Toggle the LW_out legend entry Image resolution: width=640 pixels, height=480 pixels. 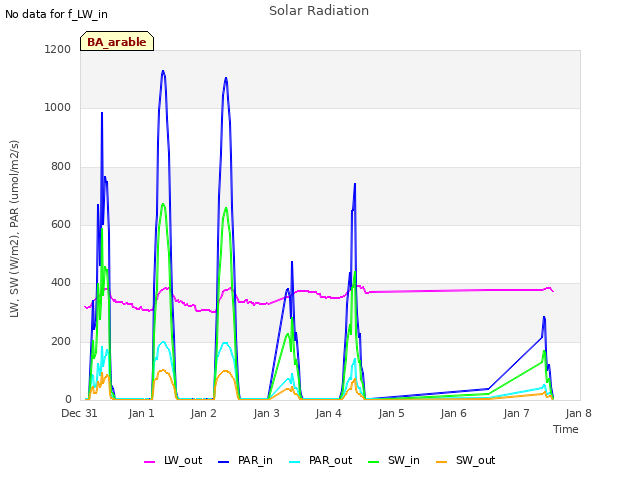(x=173, y=460)
